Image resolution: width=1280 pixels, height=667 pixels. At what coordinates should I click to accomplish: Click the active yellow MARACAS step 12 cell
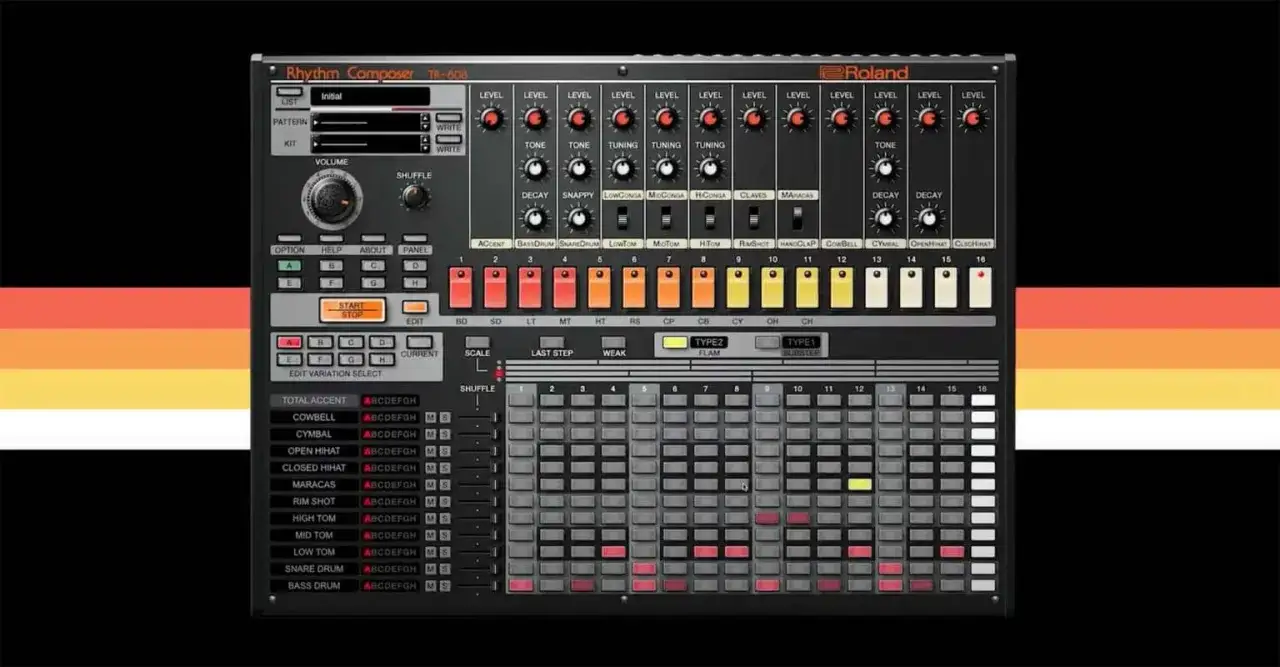tap(860, 484)
